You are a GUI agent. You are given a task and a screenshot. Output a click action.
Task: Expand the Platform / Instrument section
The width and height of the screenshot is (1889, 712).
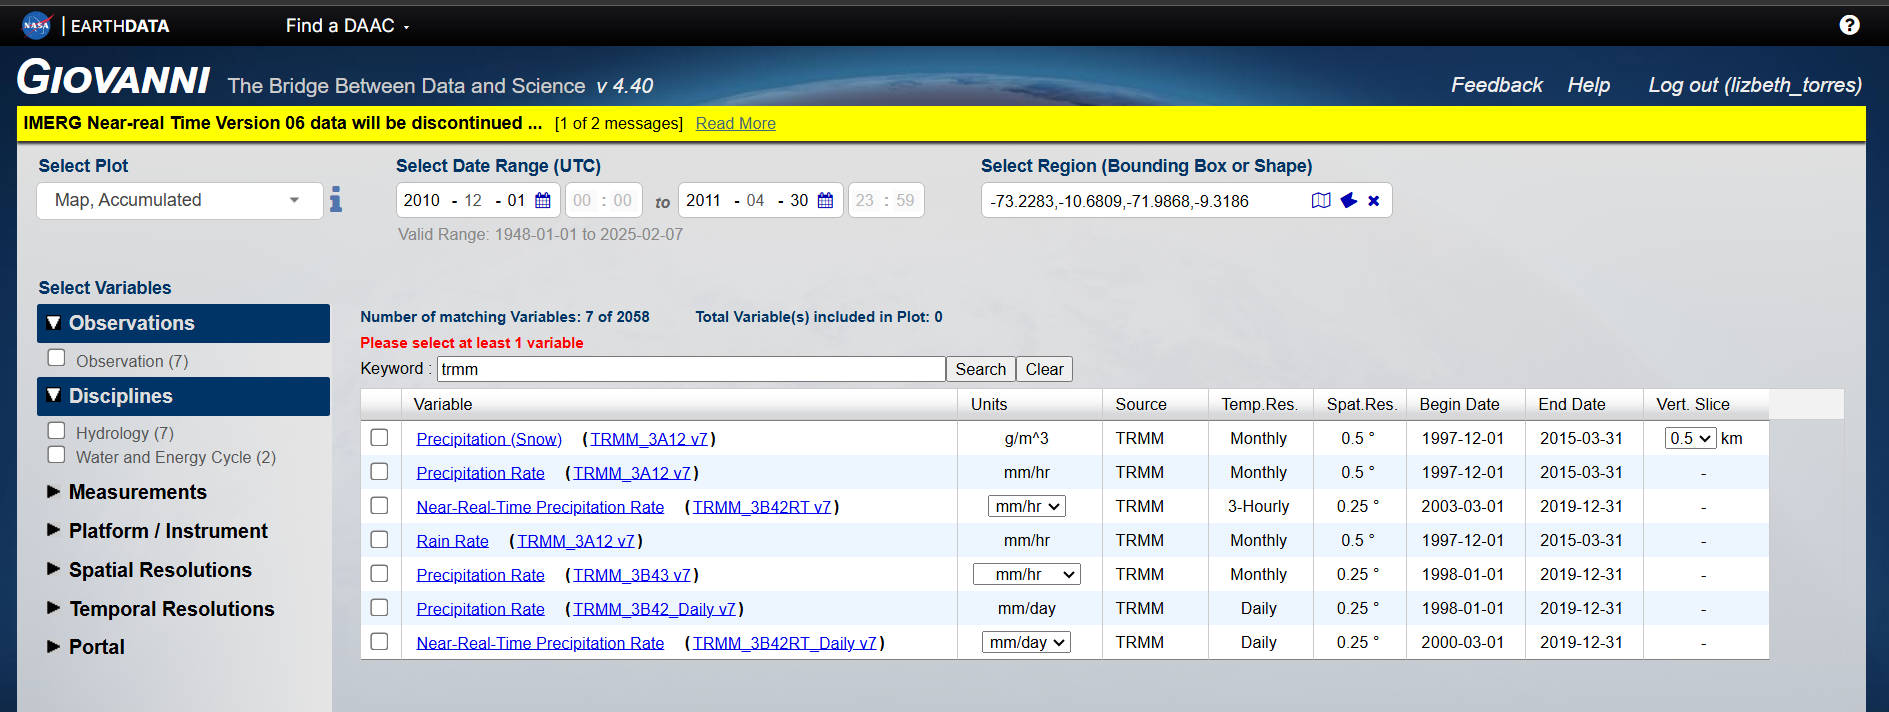tap(157, 531)
